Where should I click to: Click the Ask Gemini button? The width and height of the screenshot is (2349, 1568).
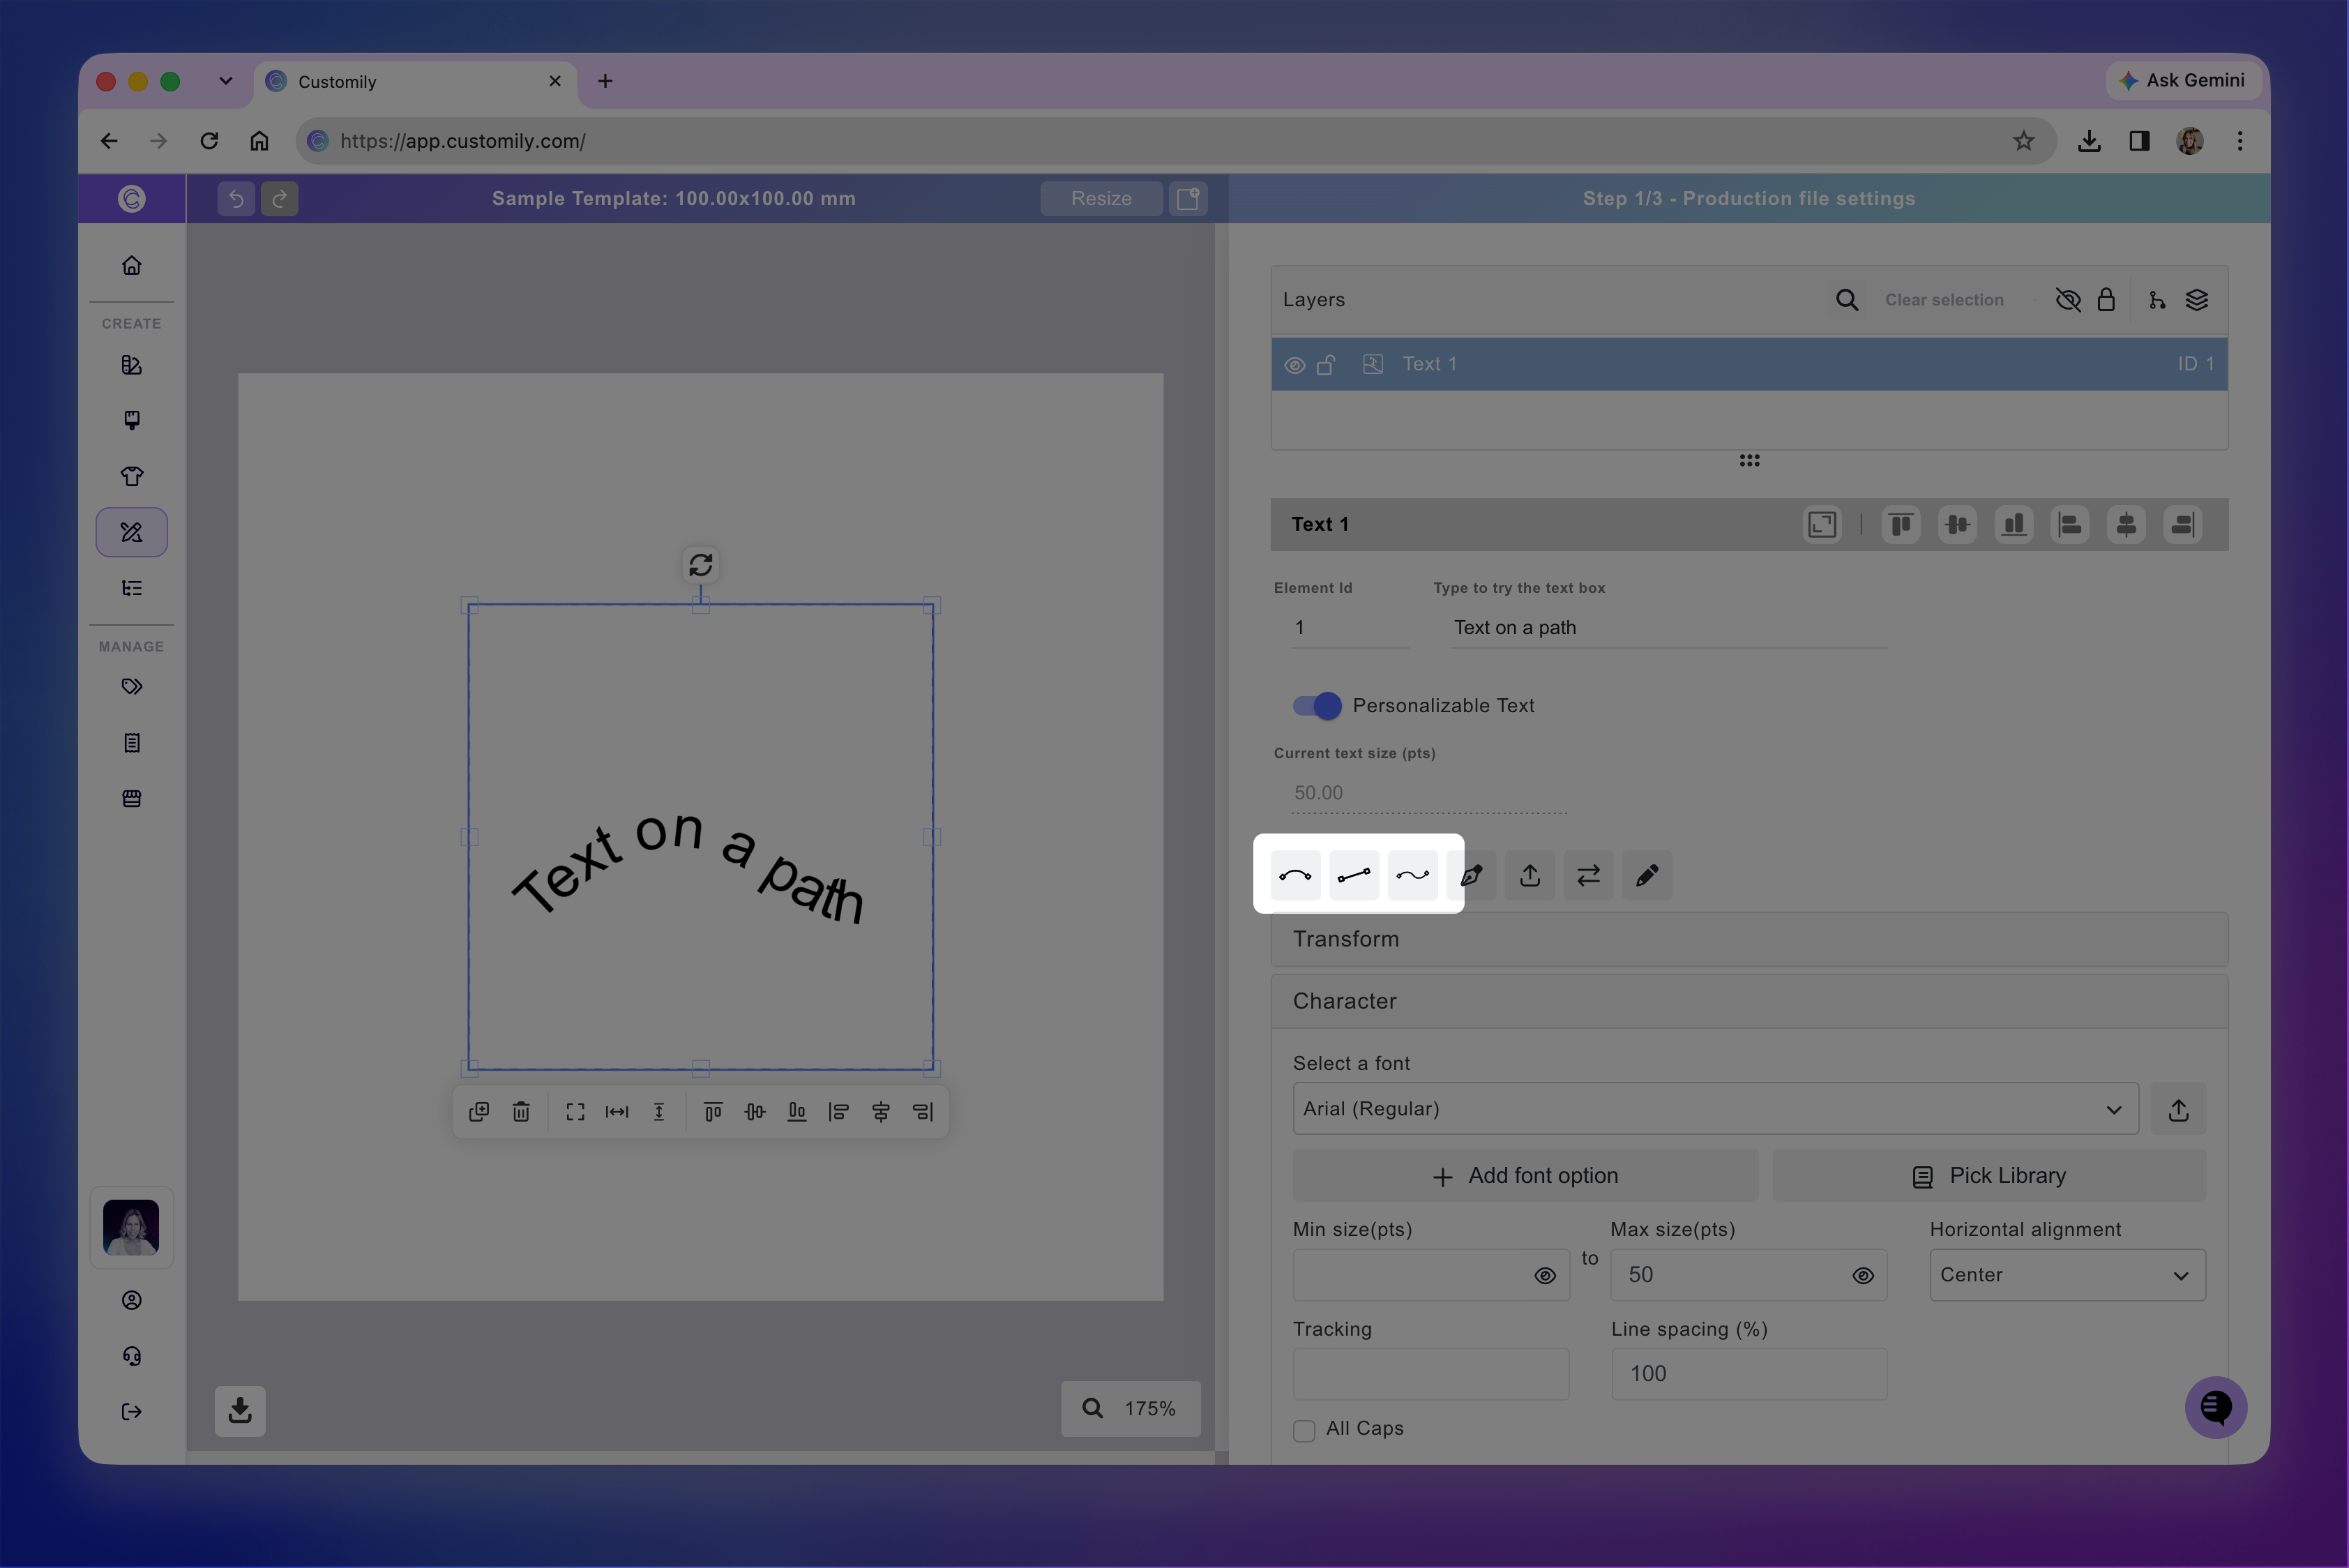tap(2182, 80)
